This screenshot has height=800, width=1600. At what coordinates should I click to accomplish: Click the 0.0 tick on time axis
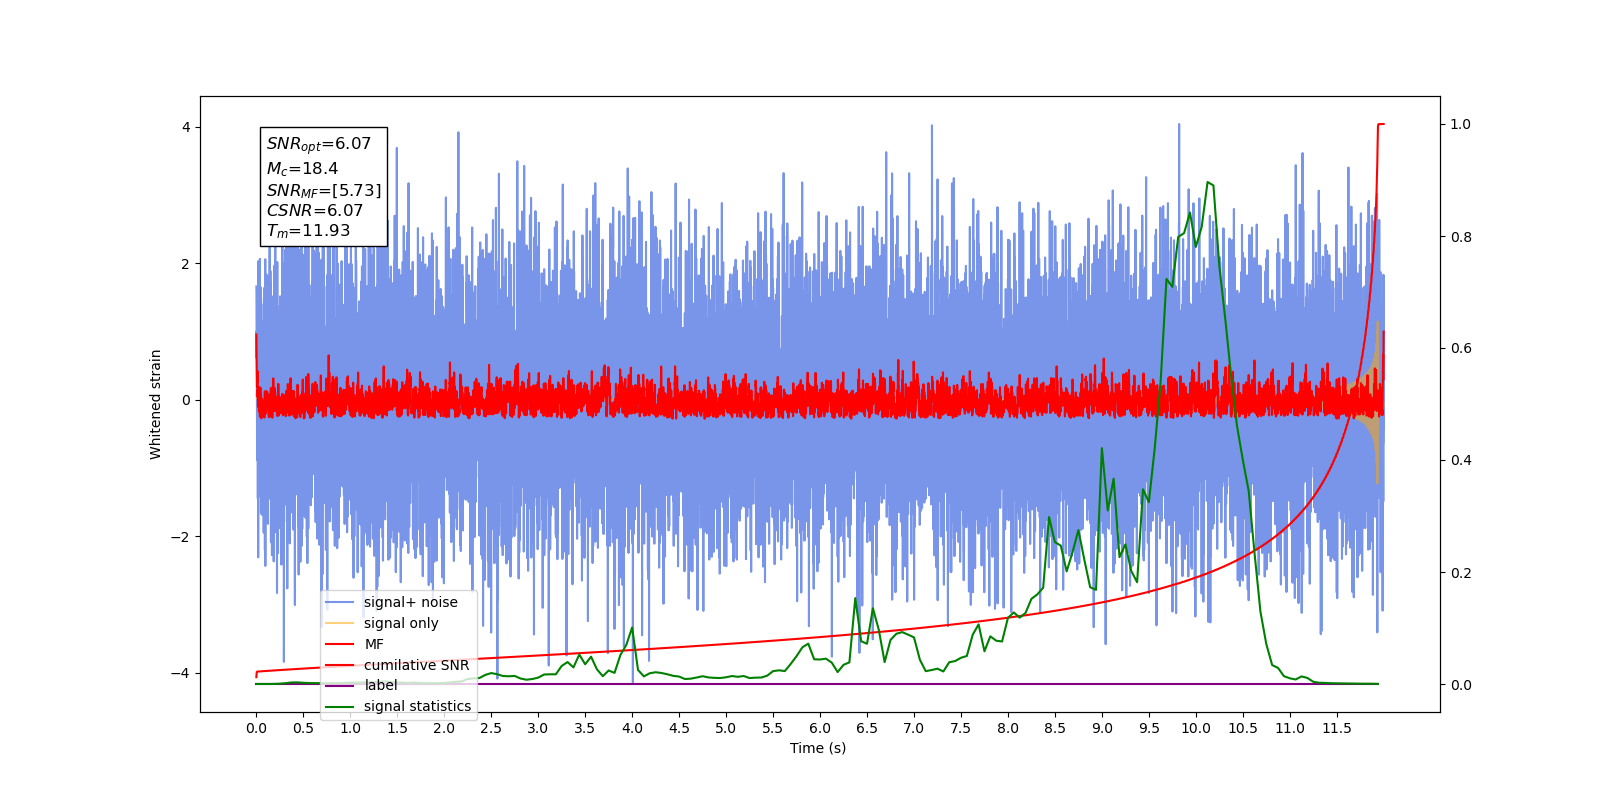pyautogui.click(x=256, y=728)
